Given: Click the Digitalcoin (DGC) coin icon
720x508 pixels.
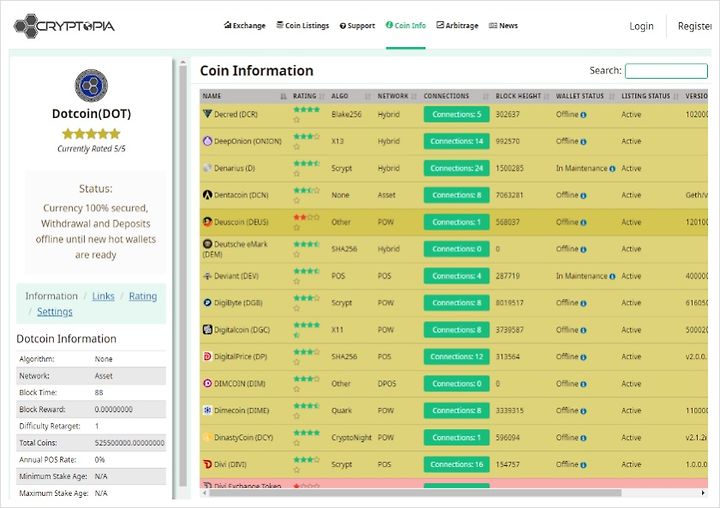Looking at the screenshot, I should 208,329.
